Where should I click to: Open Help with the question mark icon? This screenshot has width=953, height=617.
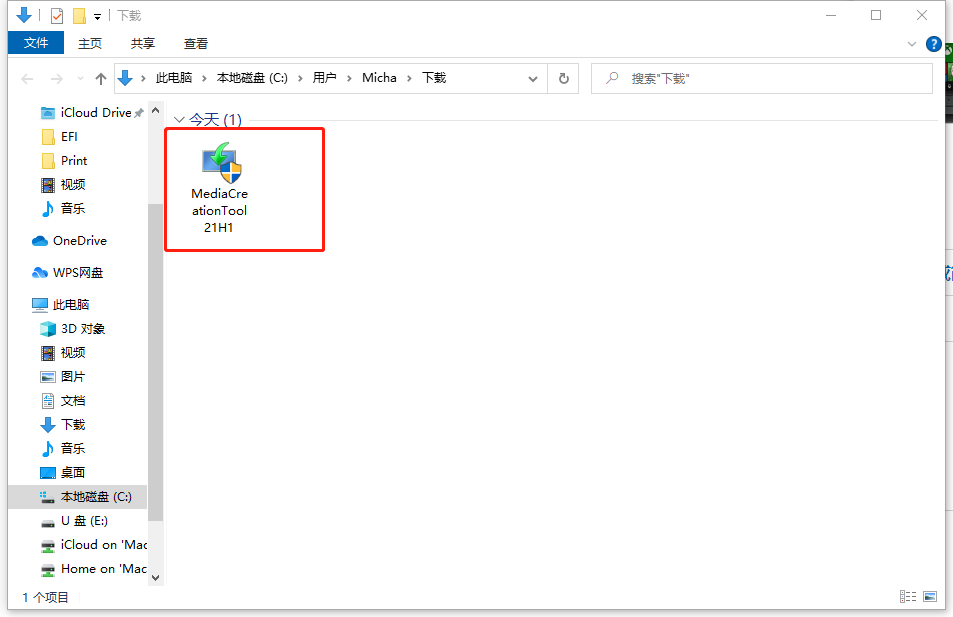pyautogui.click(x=934, y=44)
